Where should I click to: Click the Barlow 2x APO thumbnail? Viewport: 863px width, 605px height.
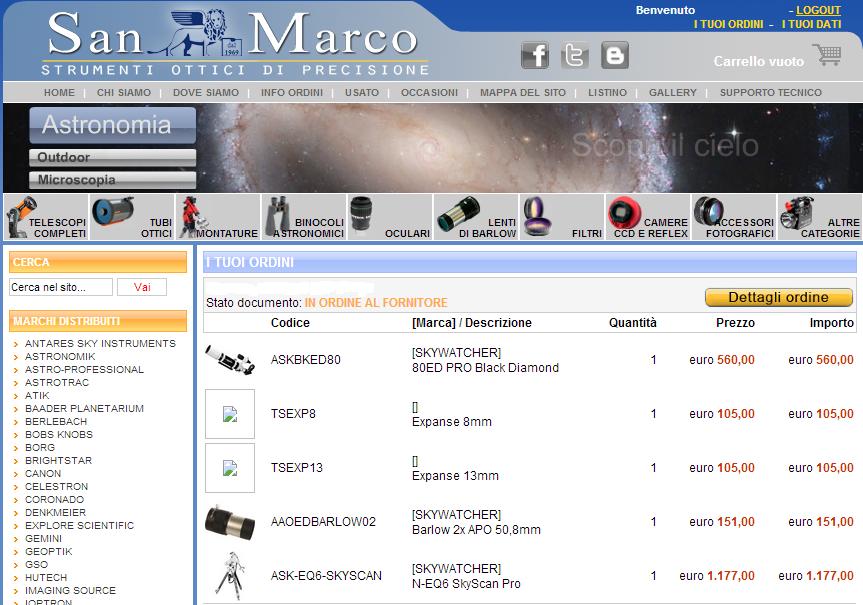click(230, 522)
